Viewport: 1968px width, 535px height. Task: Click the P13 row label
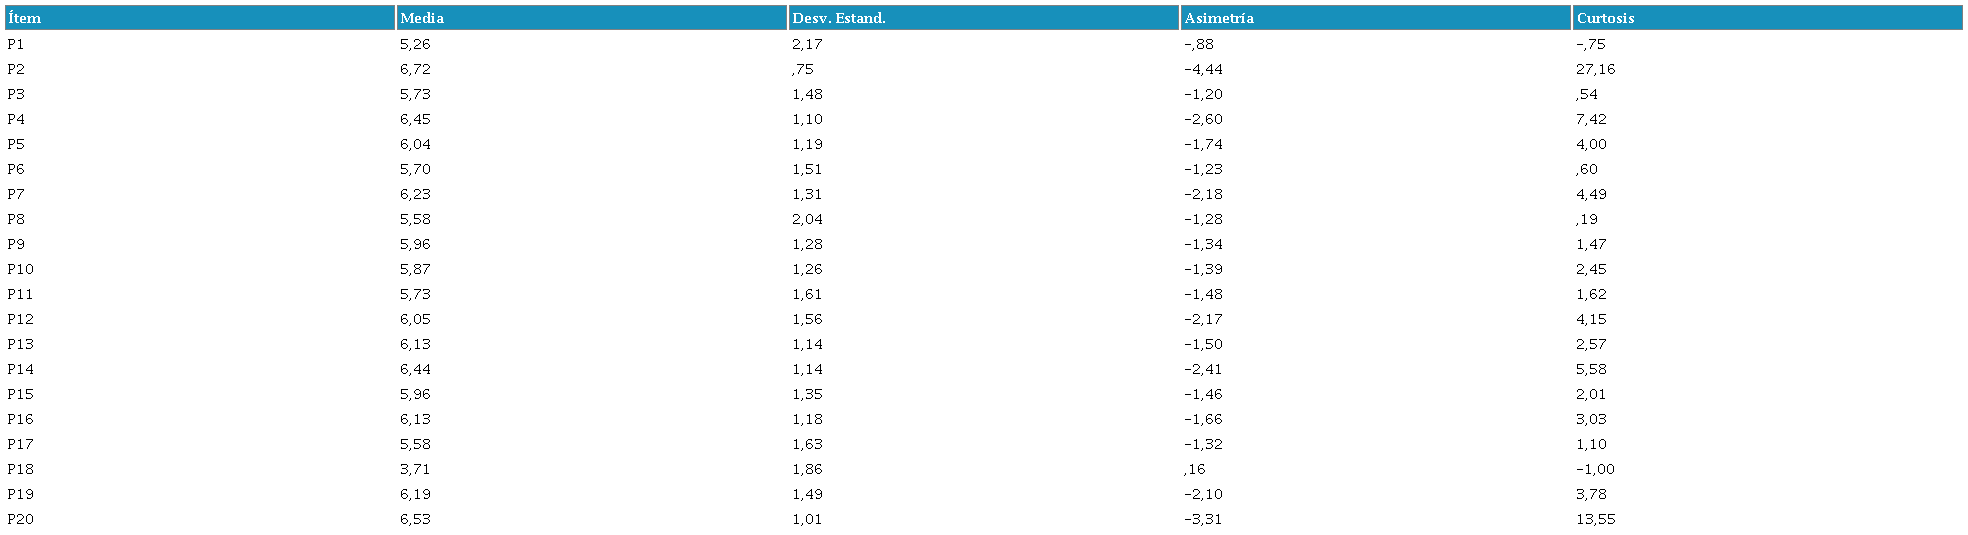[x=20, y=344]
